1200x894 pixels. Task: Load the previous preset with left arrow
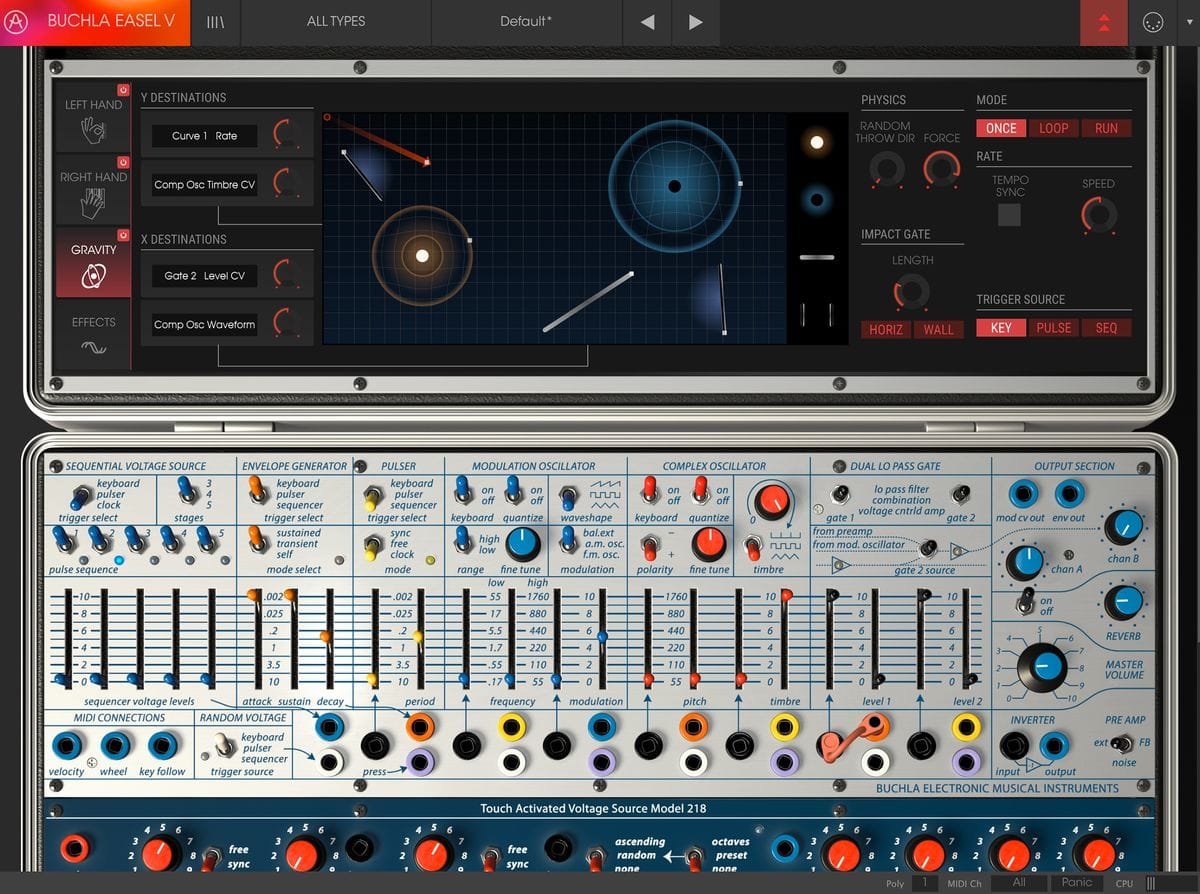[648, 22]
